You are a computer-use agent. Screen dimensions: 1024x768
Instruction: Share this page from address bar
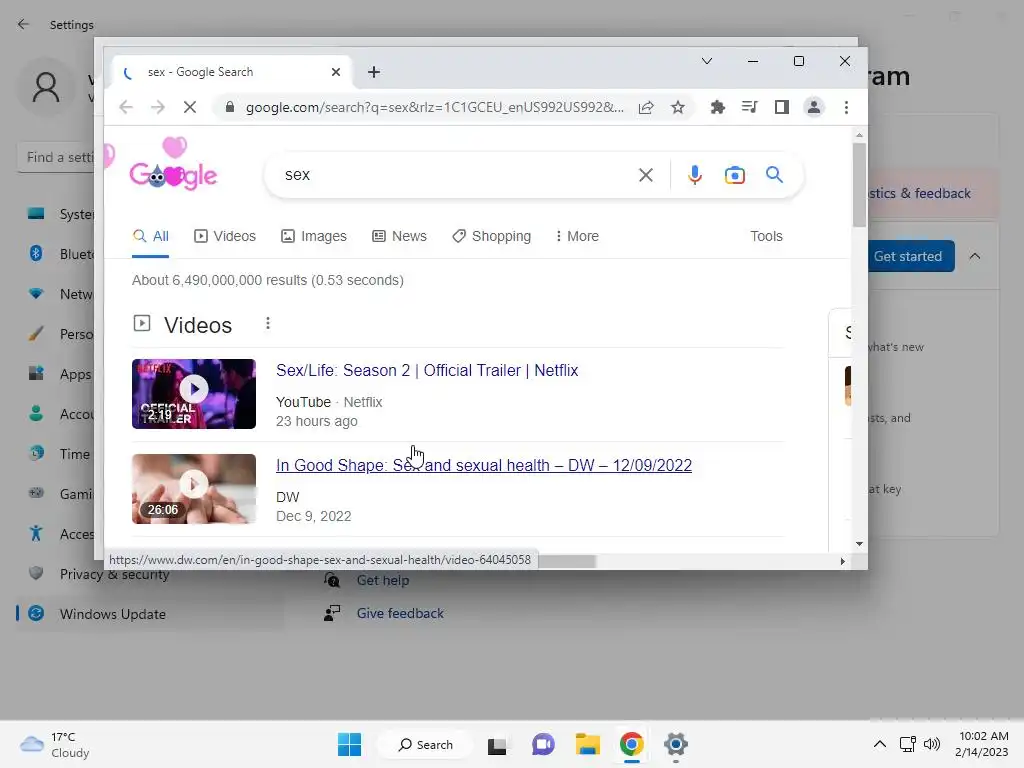point(646,107)
